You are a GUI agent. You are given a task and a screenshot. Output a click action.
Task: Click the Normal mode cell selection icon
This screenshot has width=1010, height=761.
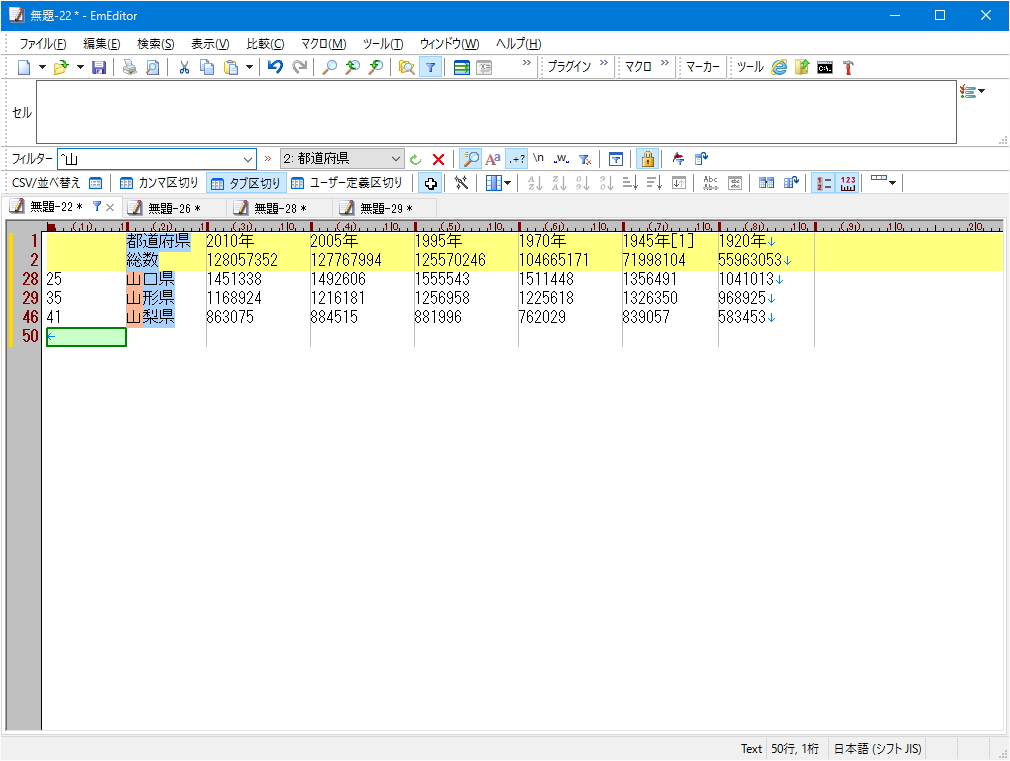click(430, 183)
